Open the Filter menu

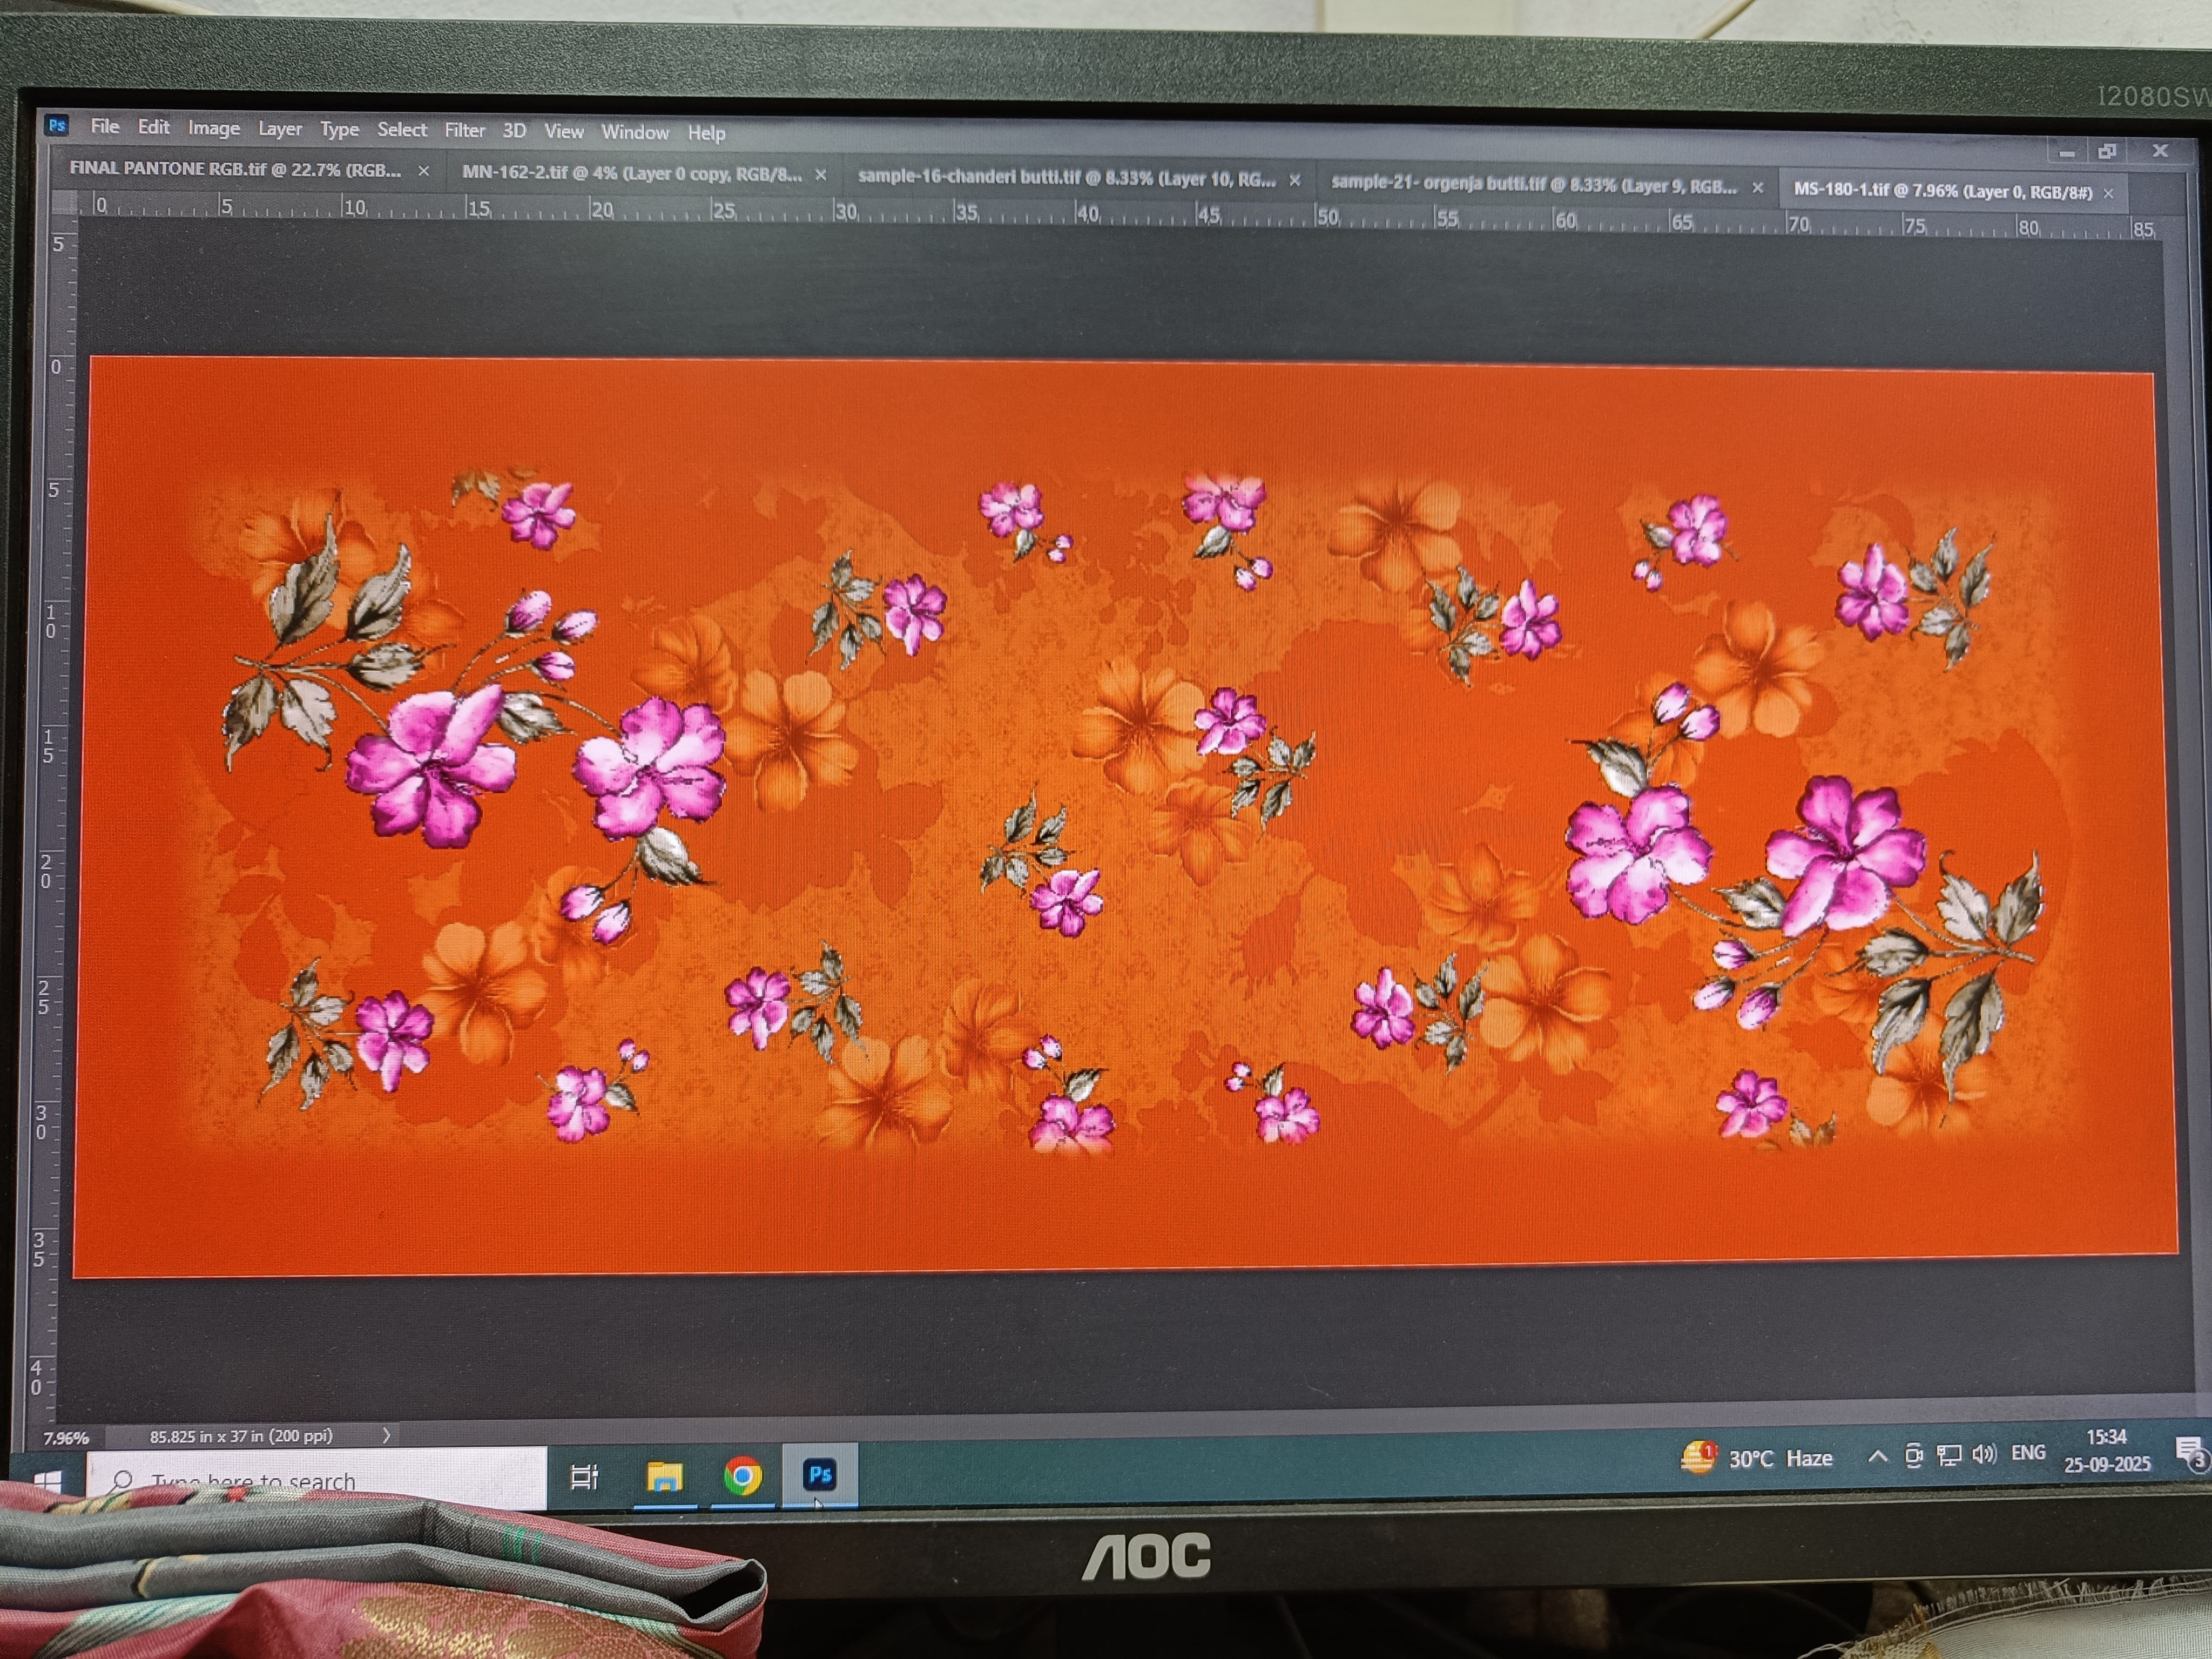tap(464, 130)
